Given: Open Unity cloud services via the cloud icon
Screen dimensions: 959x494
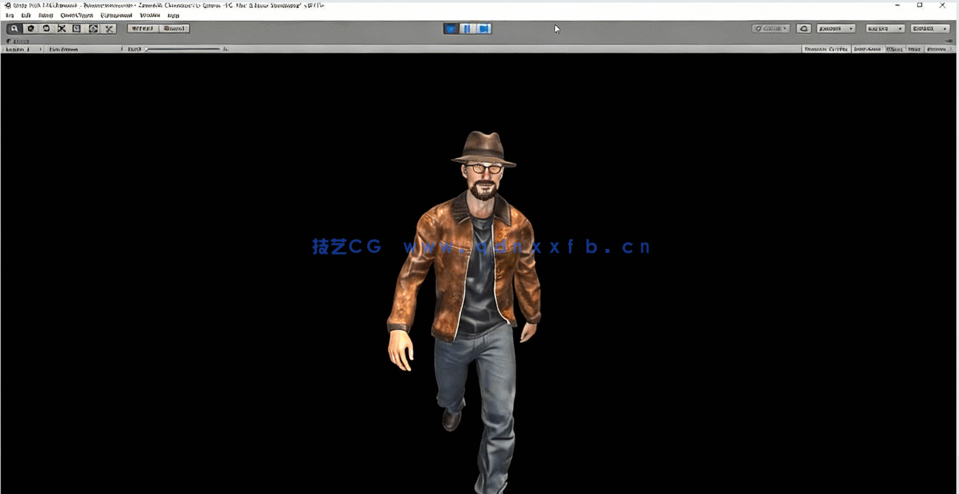Looking at the screenshot, I should point(804,29).
